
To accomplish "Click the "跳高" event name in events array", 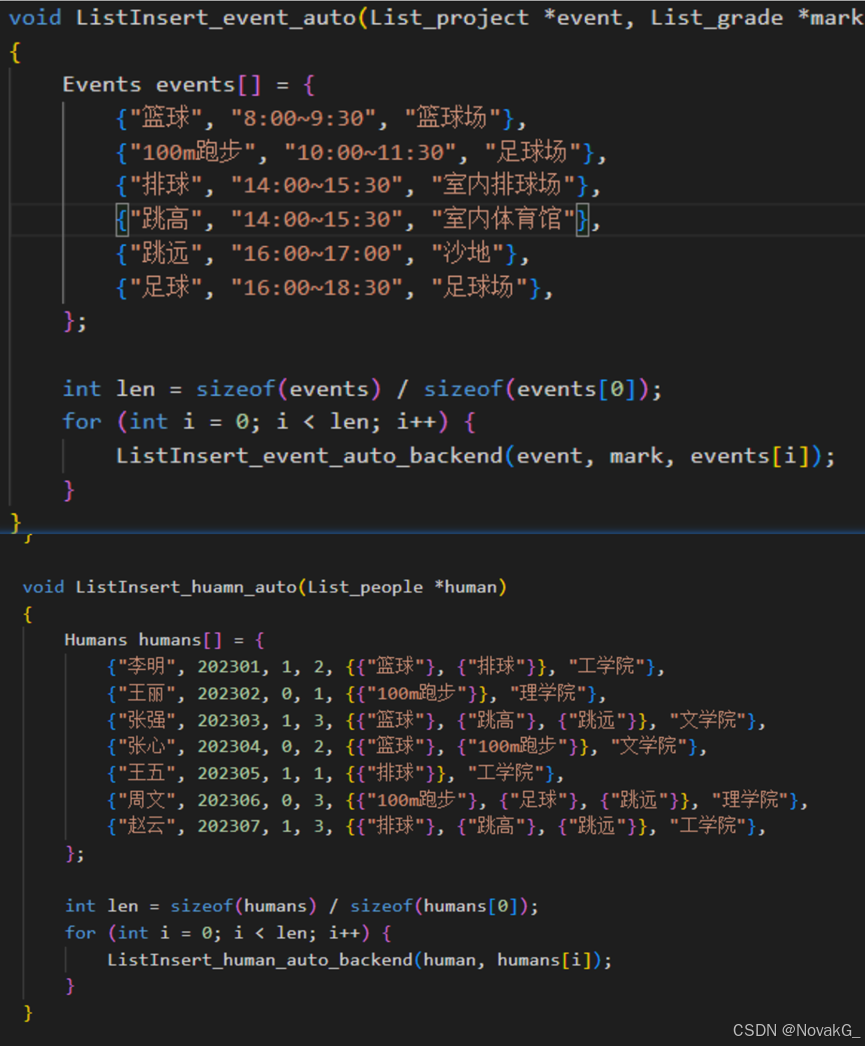I will point(165,219).
